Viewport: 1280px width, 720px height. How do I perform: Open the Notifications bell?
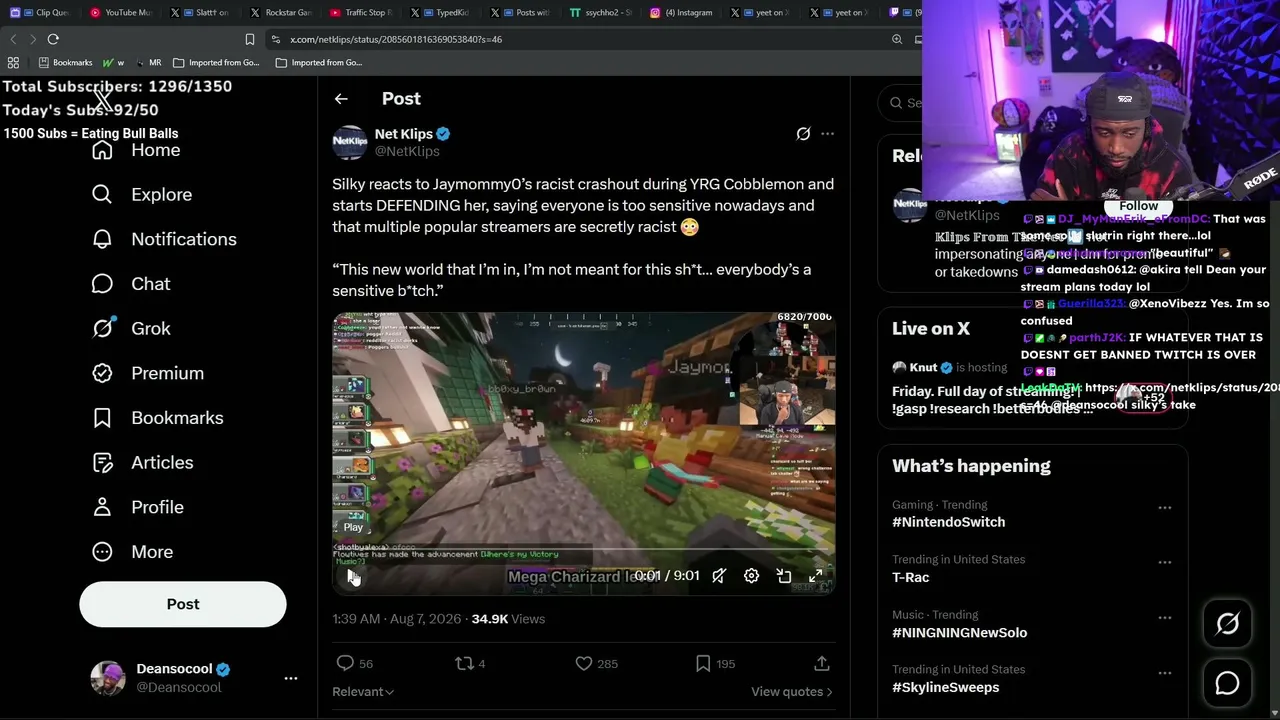coord(102,239)
